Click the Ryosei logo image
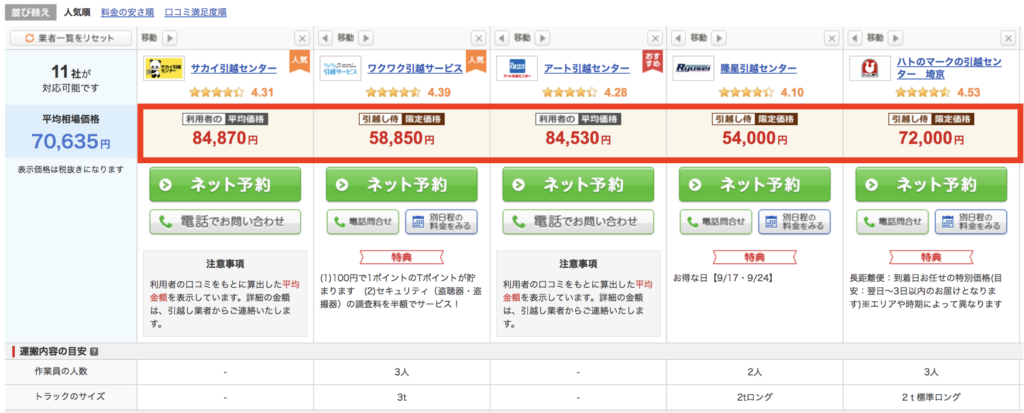1024x413 pixels. [x=694, y=68]
